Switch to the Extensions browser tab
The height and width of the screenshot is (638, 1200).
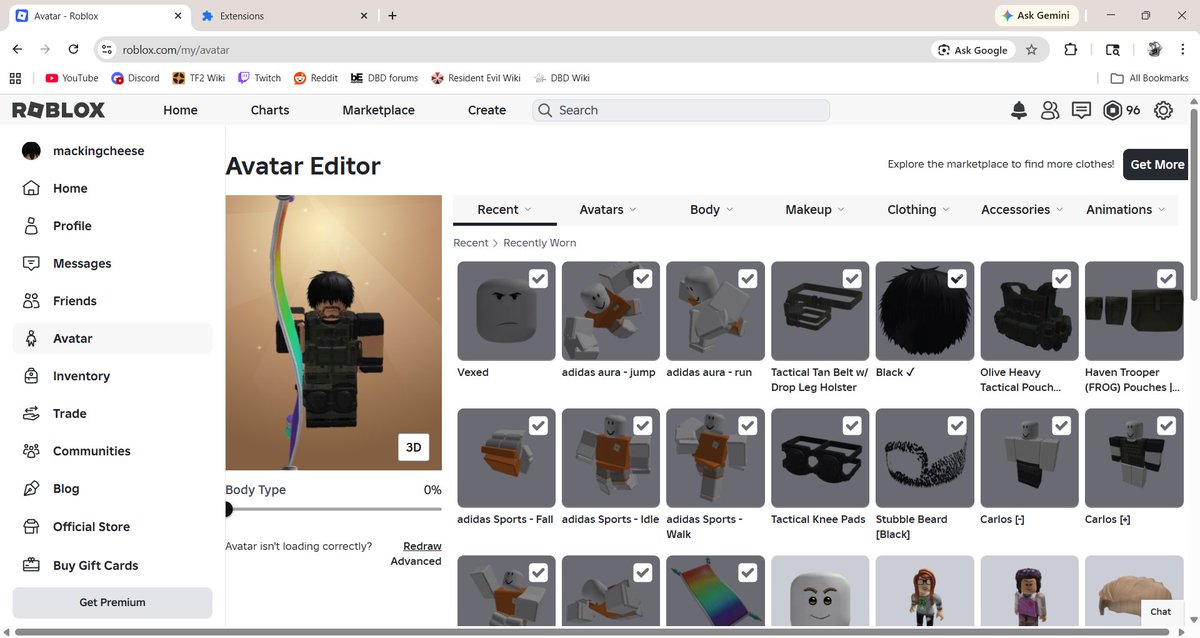click(x=283, y=16)
